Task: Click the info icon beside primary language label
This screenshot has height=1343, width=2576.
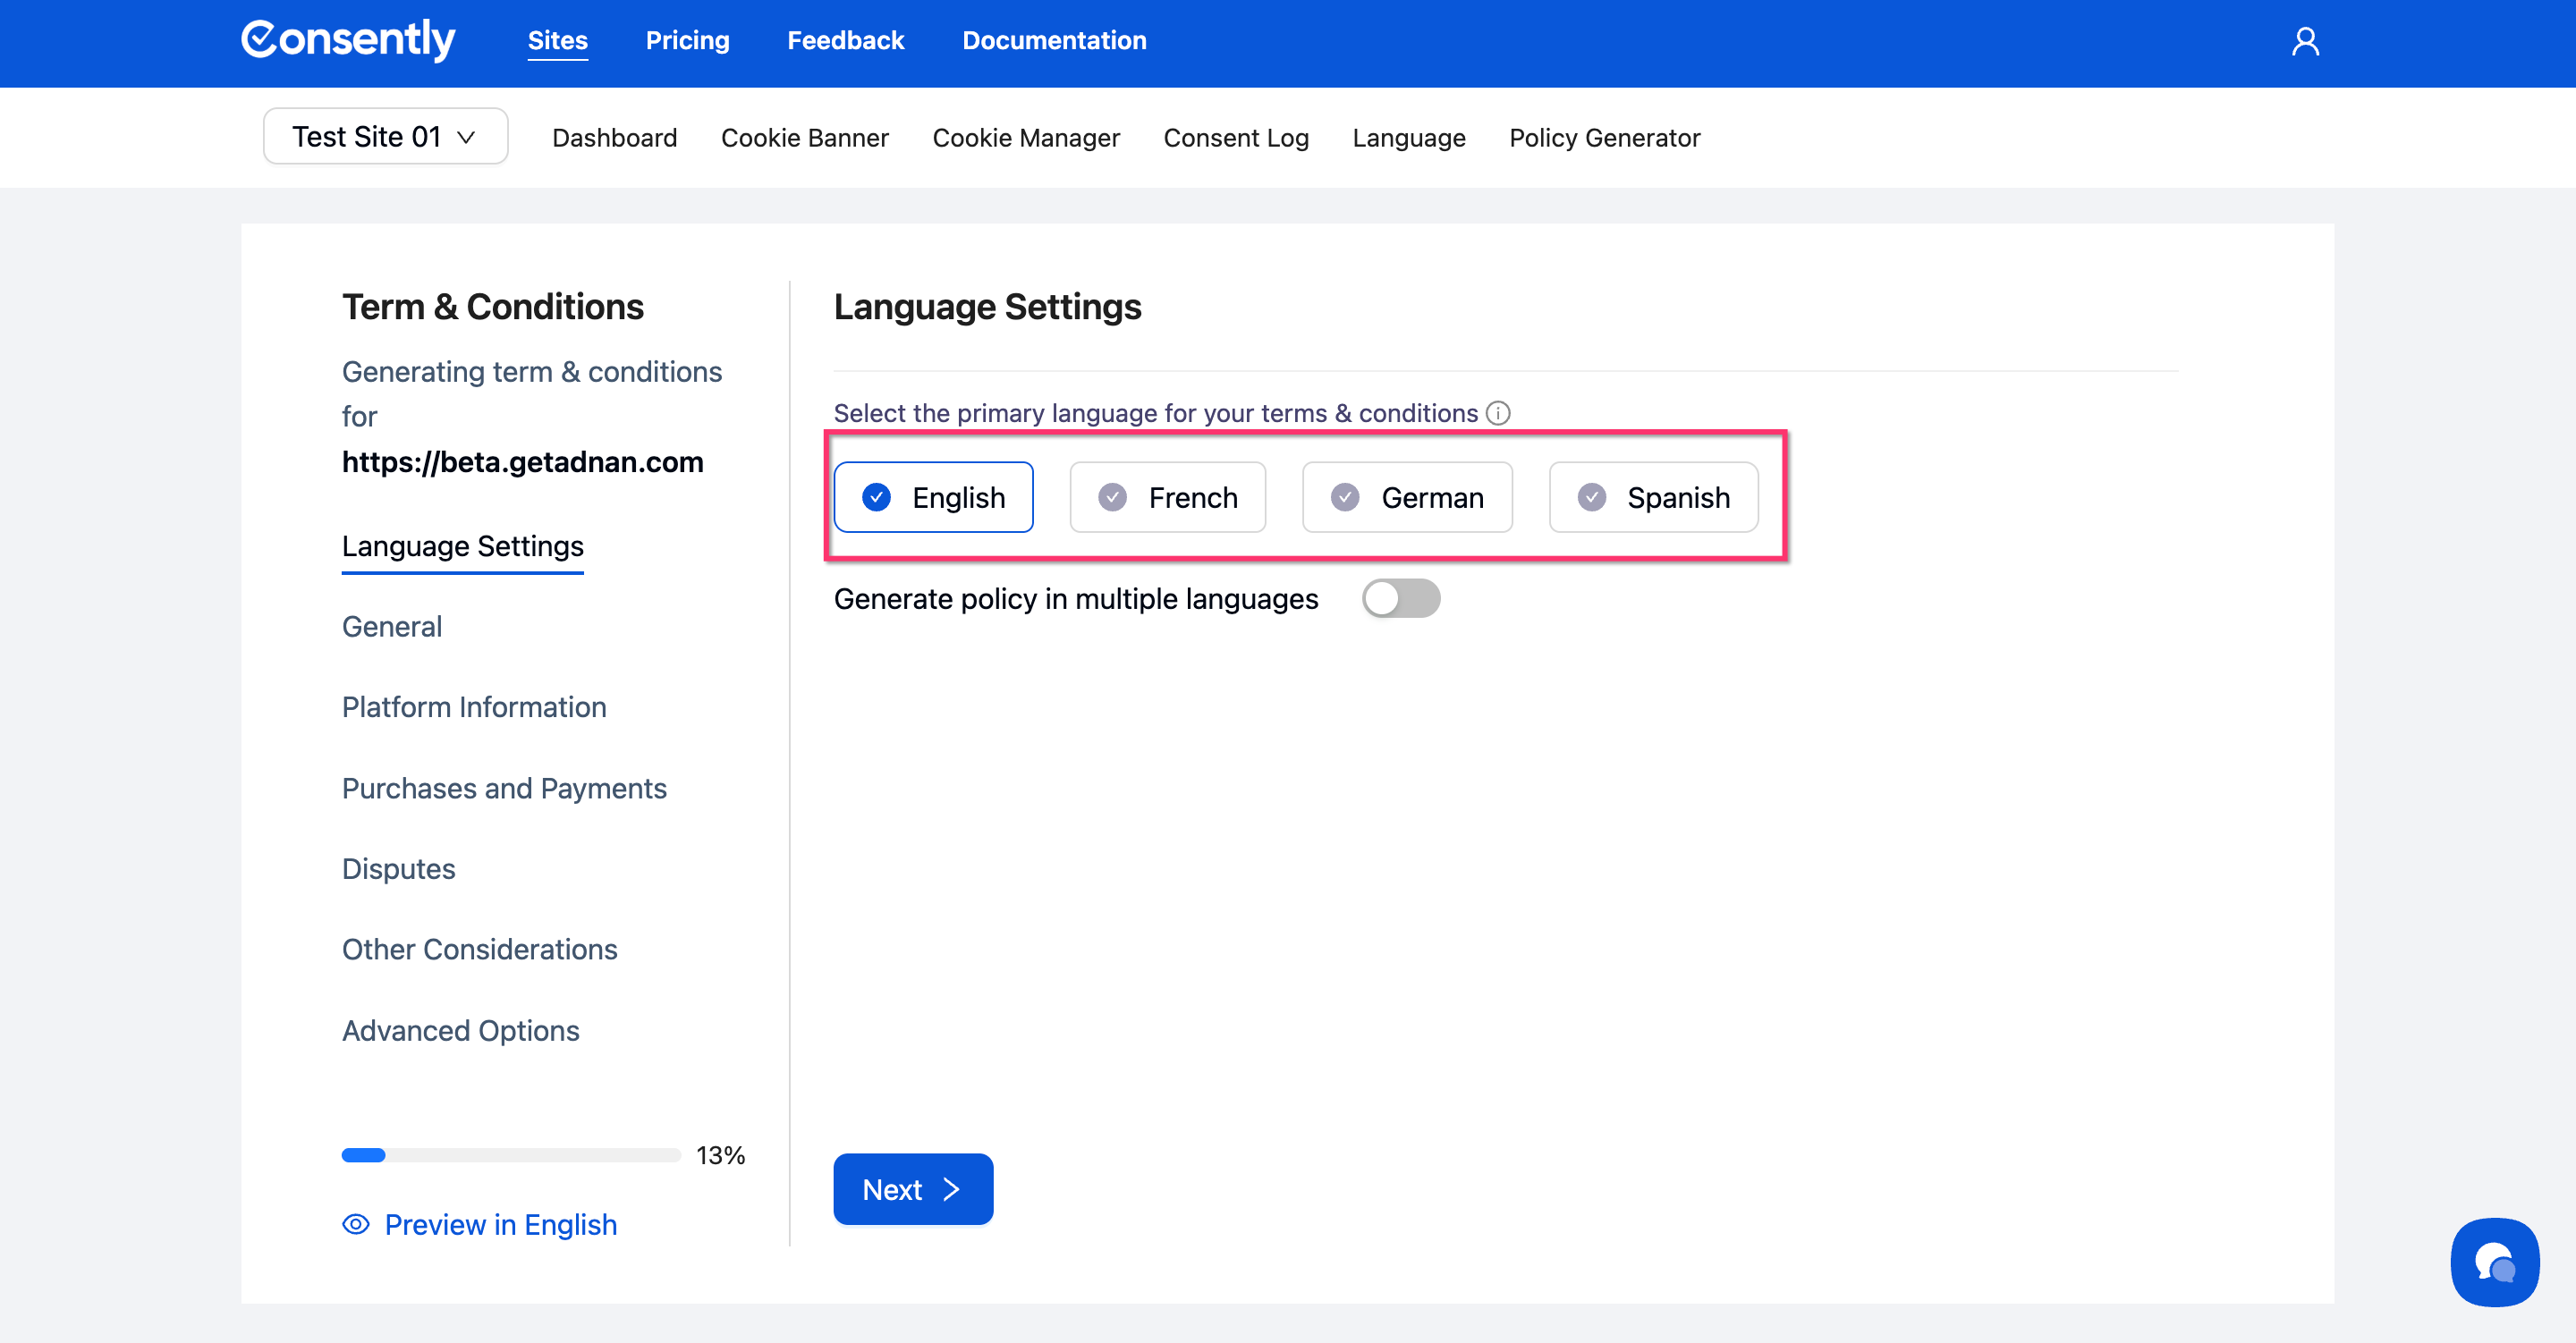Action: coord(1497,413)
